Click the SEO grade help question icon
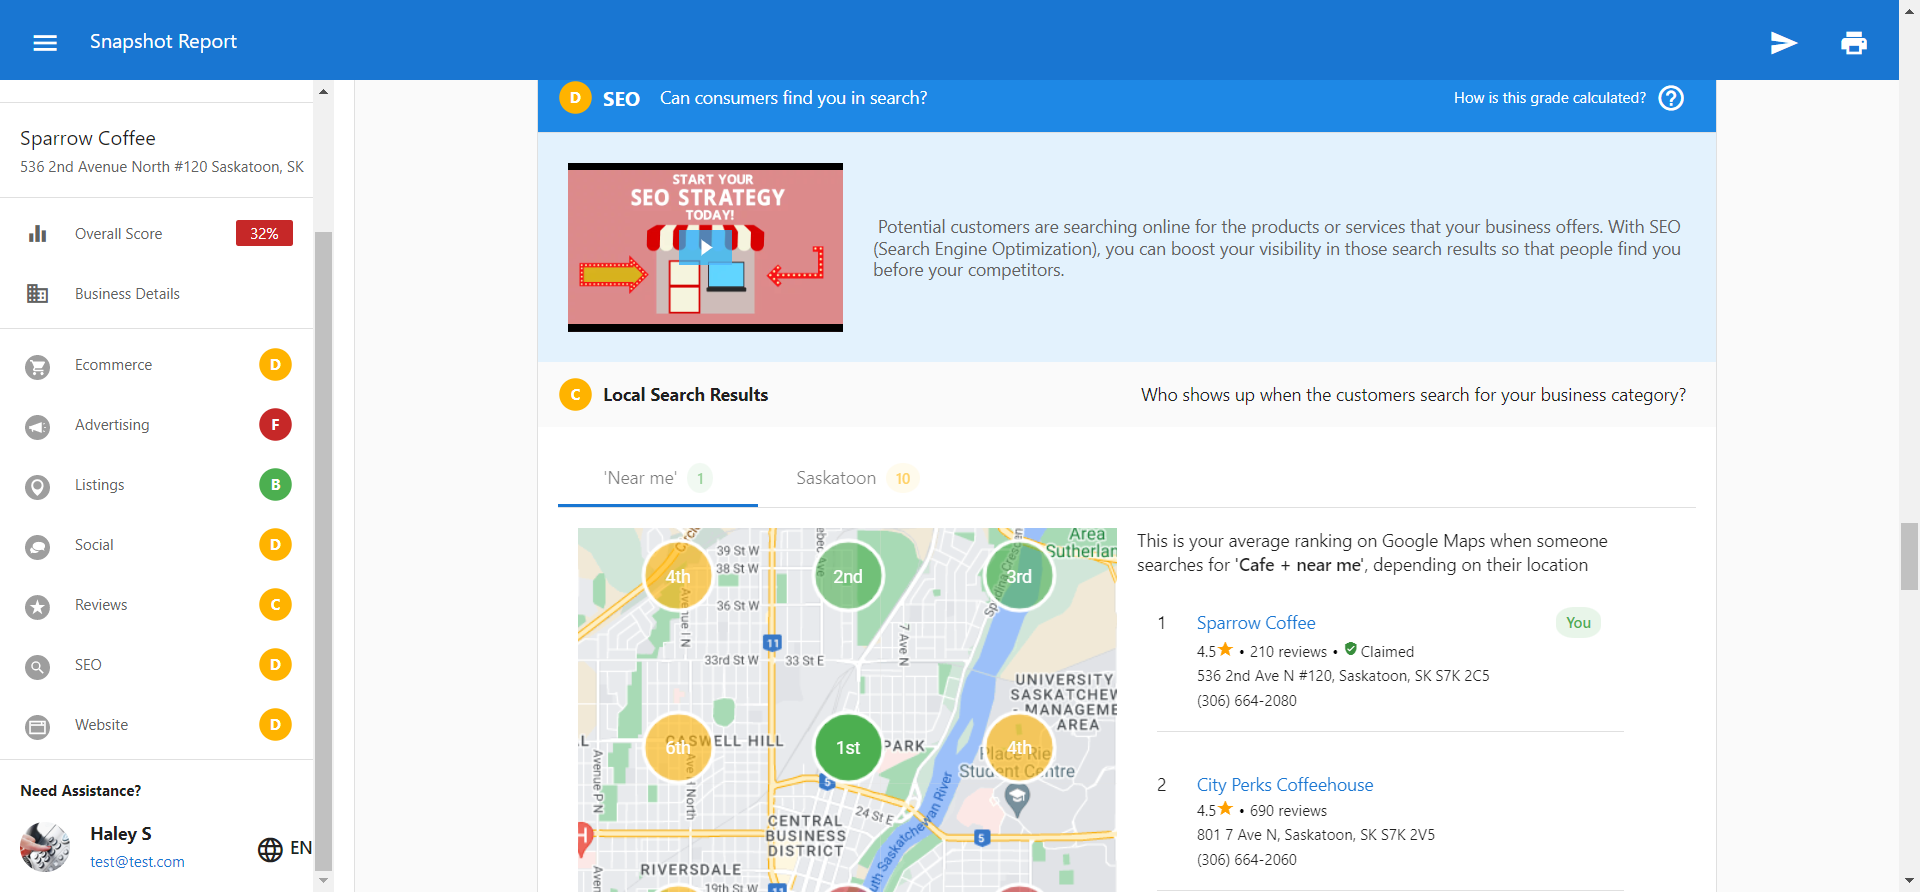The height and width of the screenshot is (893, 1920). pyautogui.click(x=1671, y=98)
